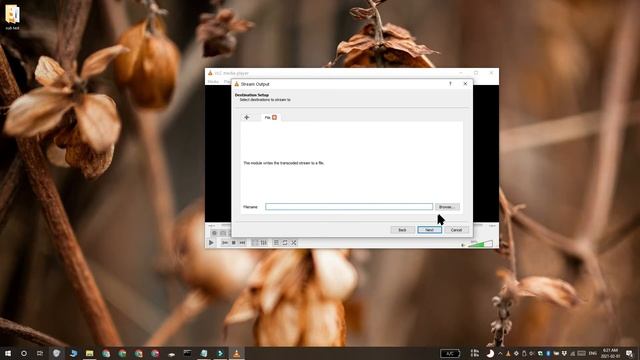
Task: Click the VLC cone tray icon
Action: click(x=508, y=353)
